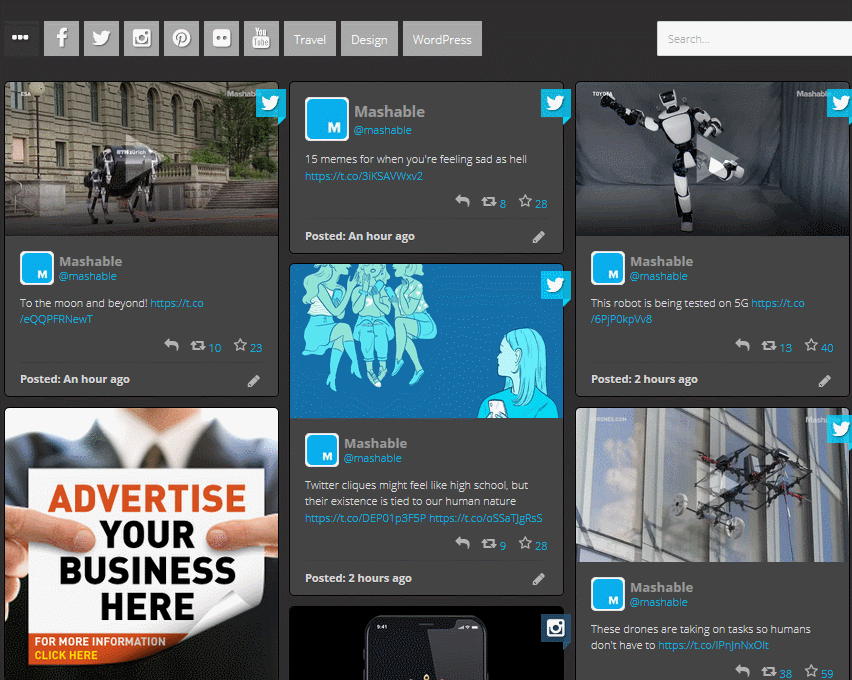Click Instagram badge on the phone post
This screenshot has width=852, height=680.
[555, 628]
